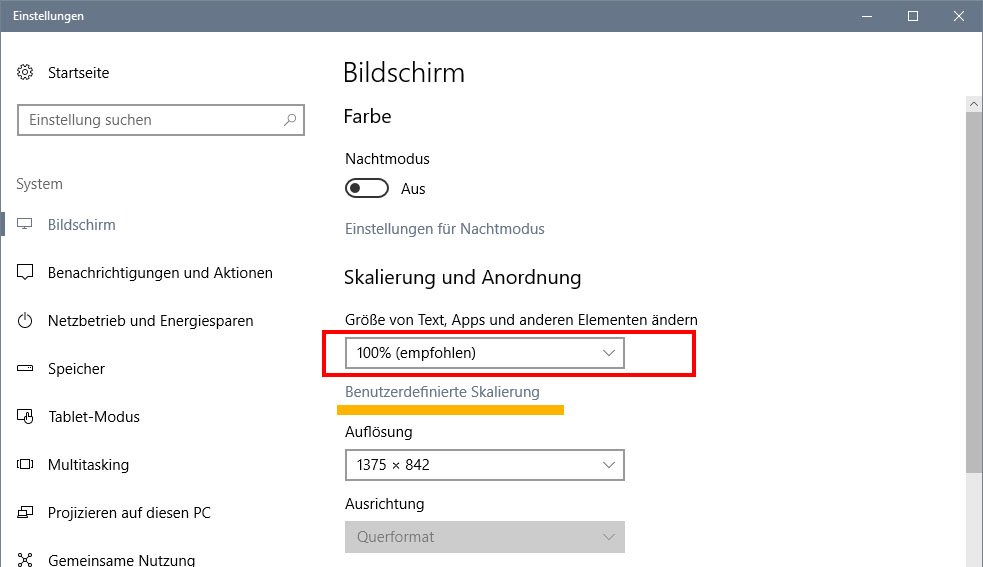Click the Tablet-Modus icon
The image size is (983, 567).
(26, 417)
